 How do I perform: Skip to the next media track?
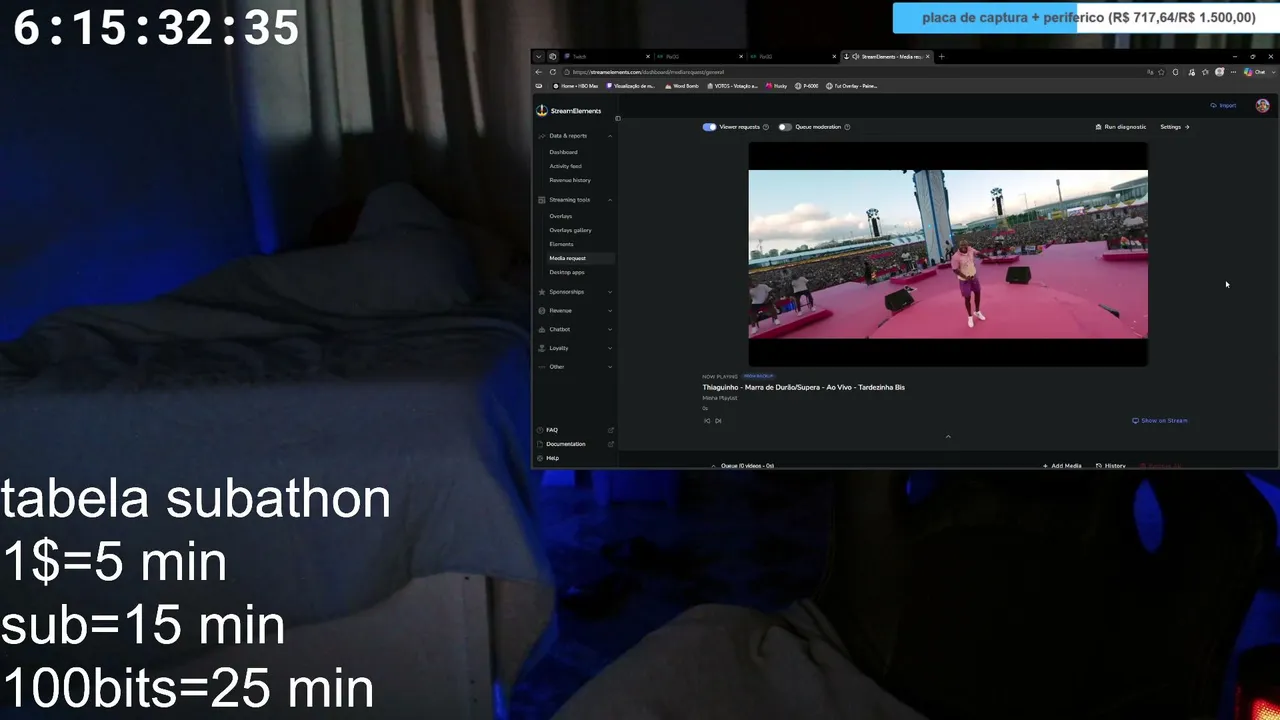pos(718,421)
